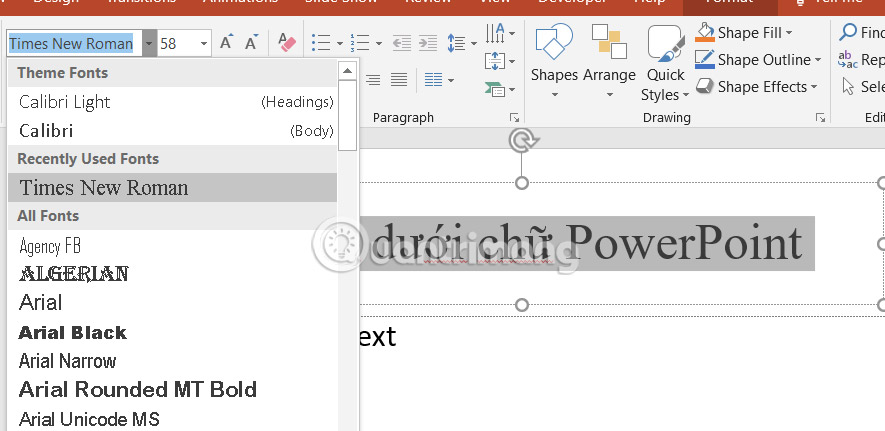Open the Convert to SmartArt dropdown arrow
Screen dimensions: 885x431
pyautogui.click(x=512, y=89)
